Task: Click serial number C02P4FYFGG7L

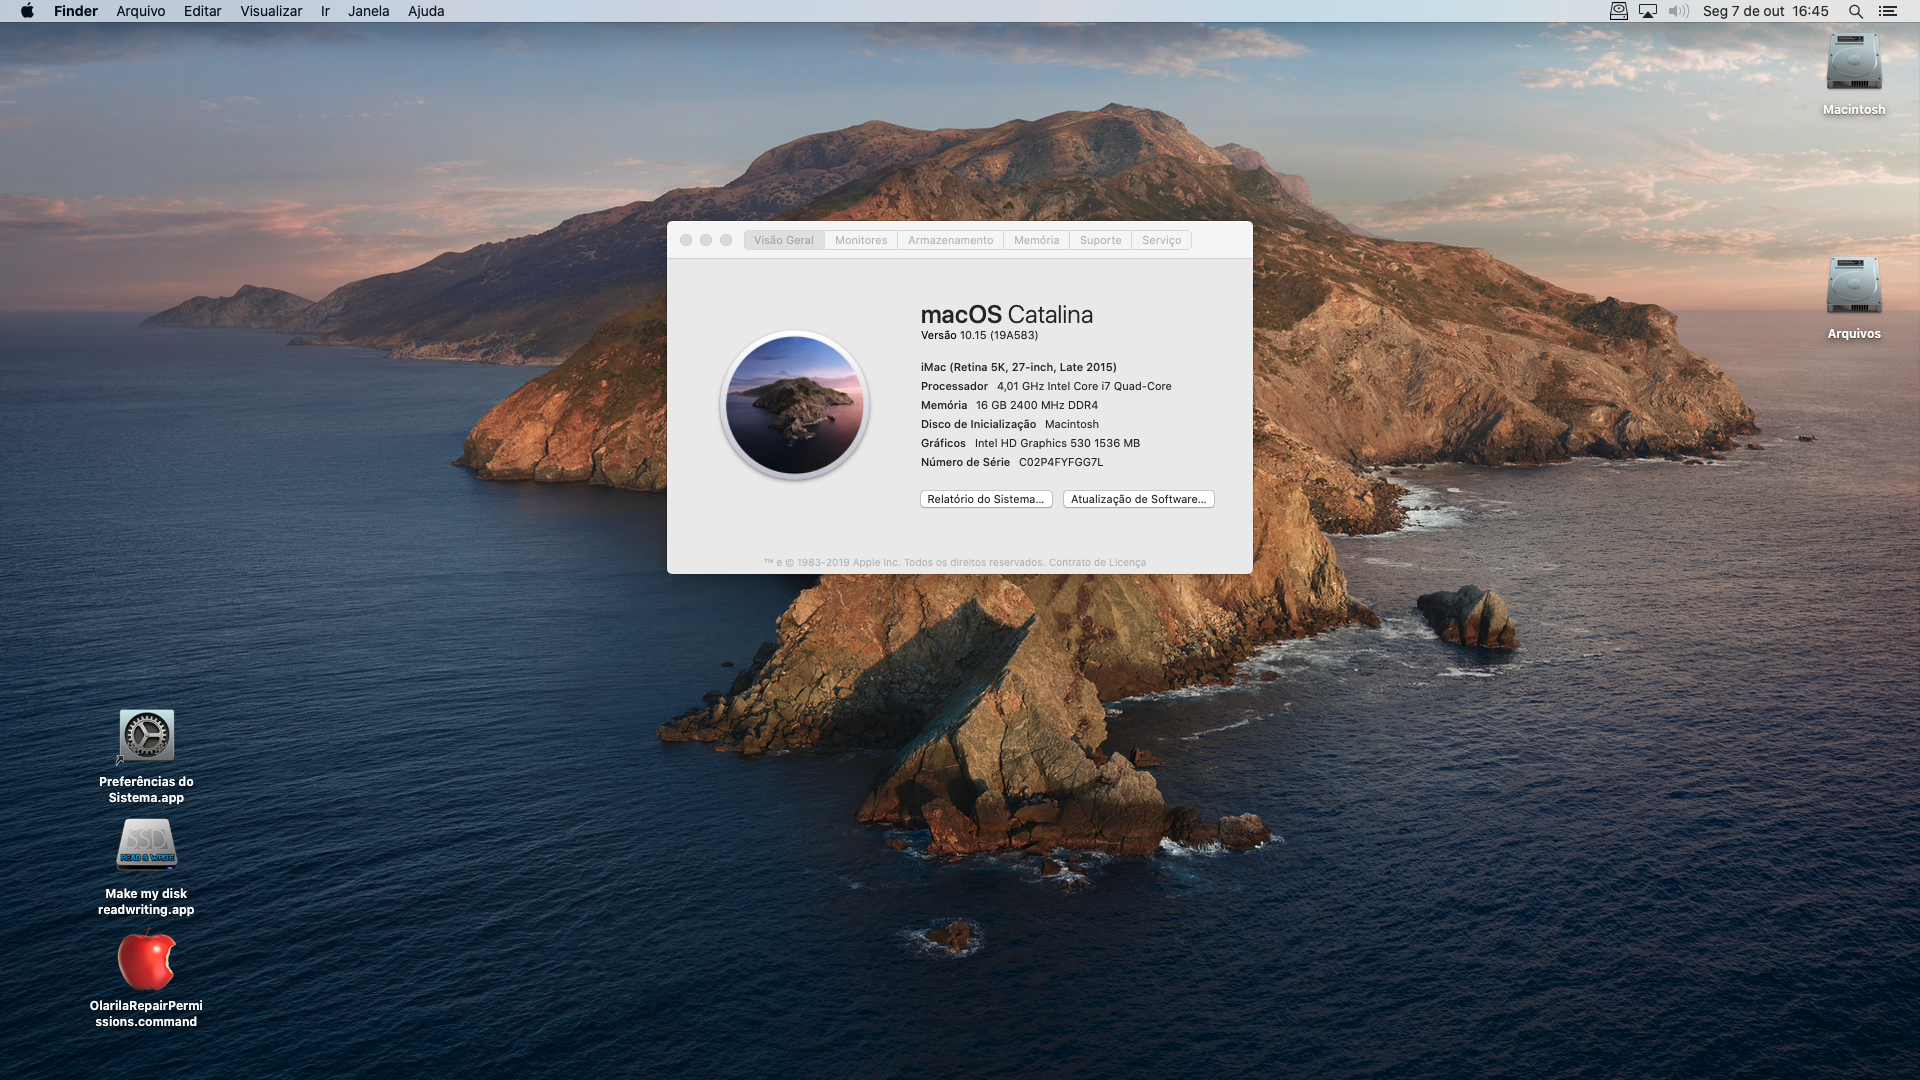Action: click(1061, 462)
